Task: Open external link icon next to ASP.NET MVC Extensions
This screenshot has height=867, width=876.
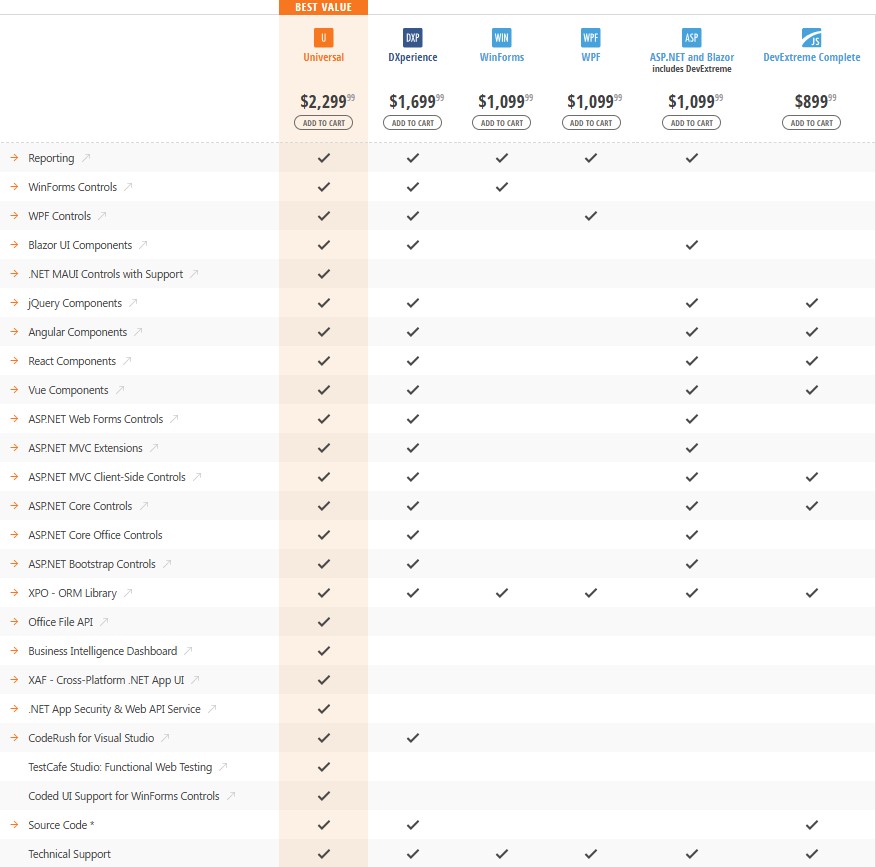Action: [154, 448]
